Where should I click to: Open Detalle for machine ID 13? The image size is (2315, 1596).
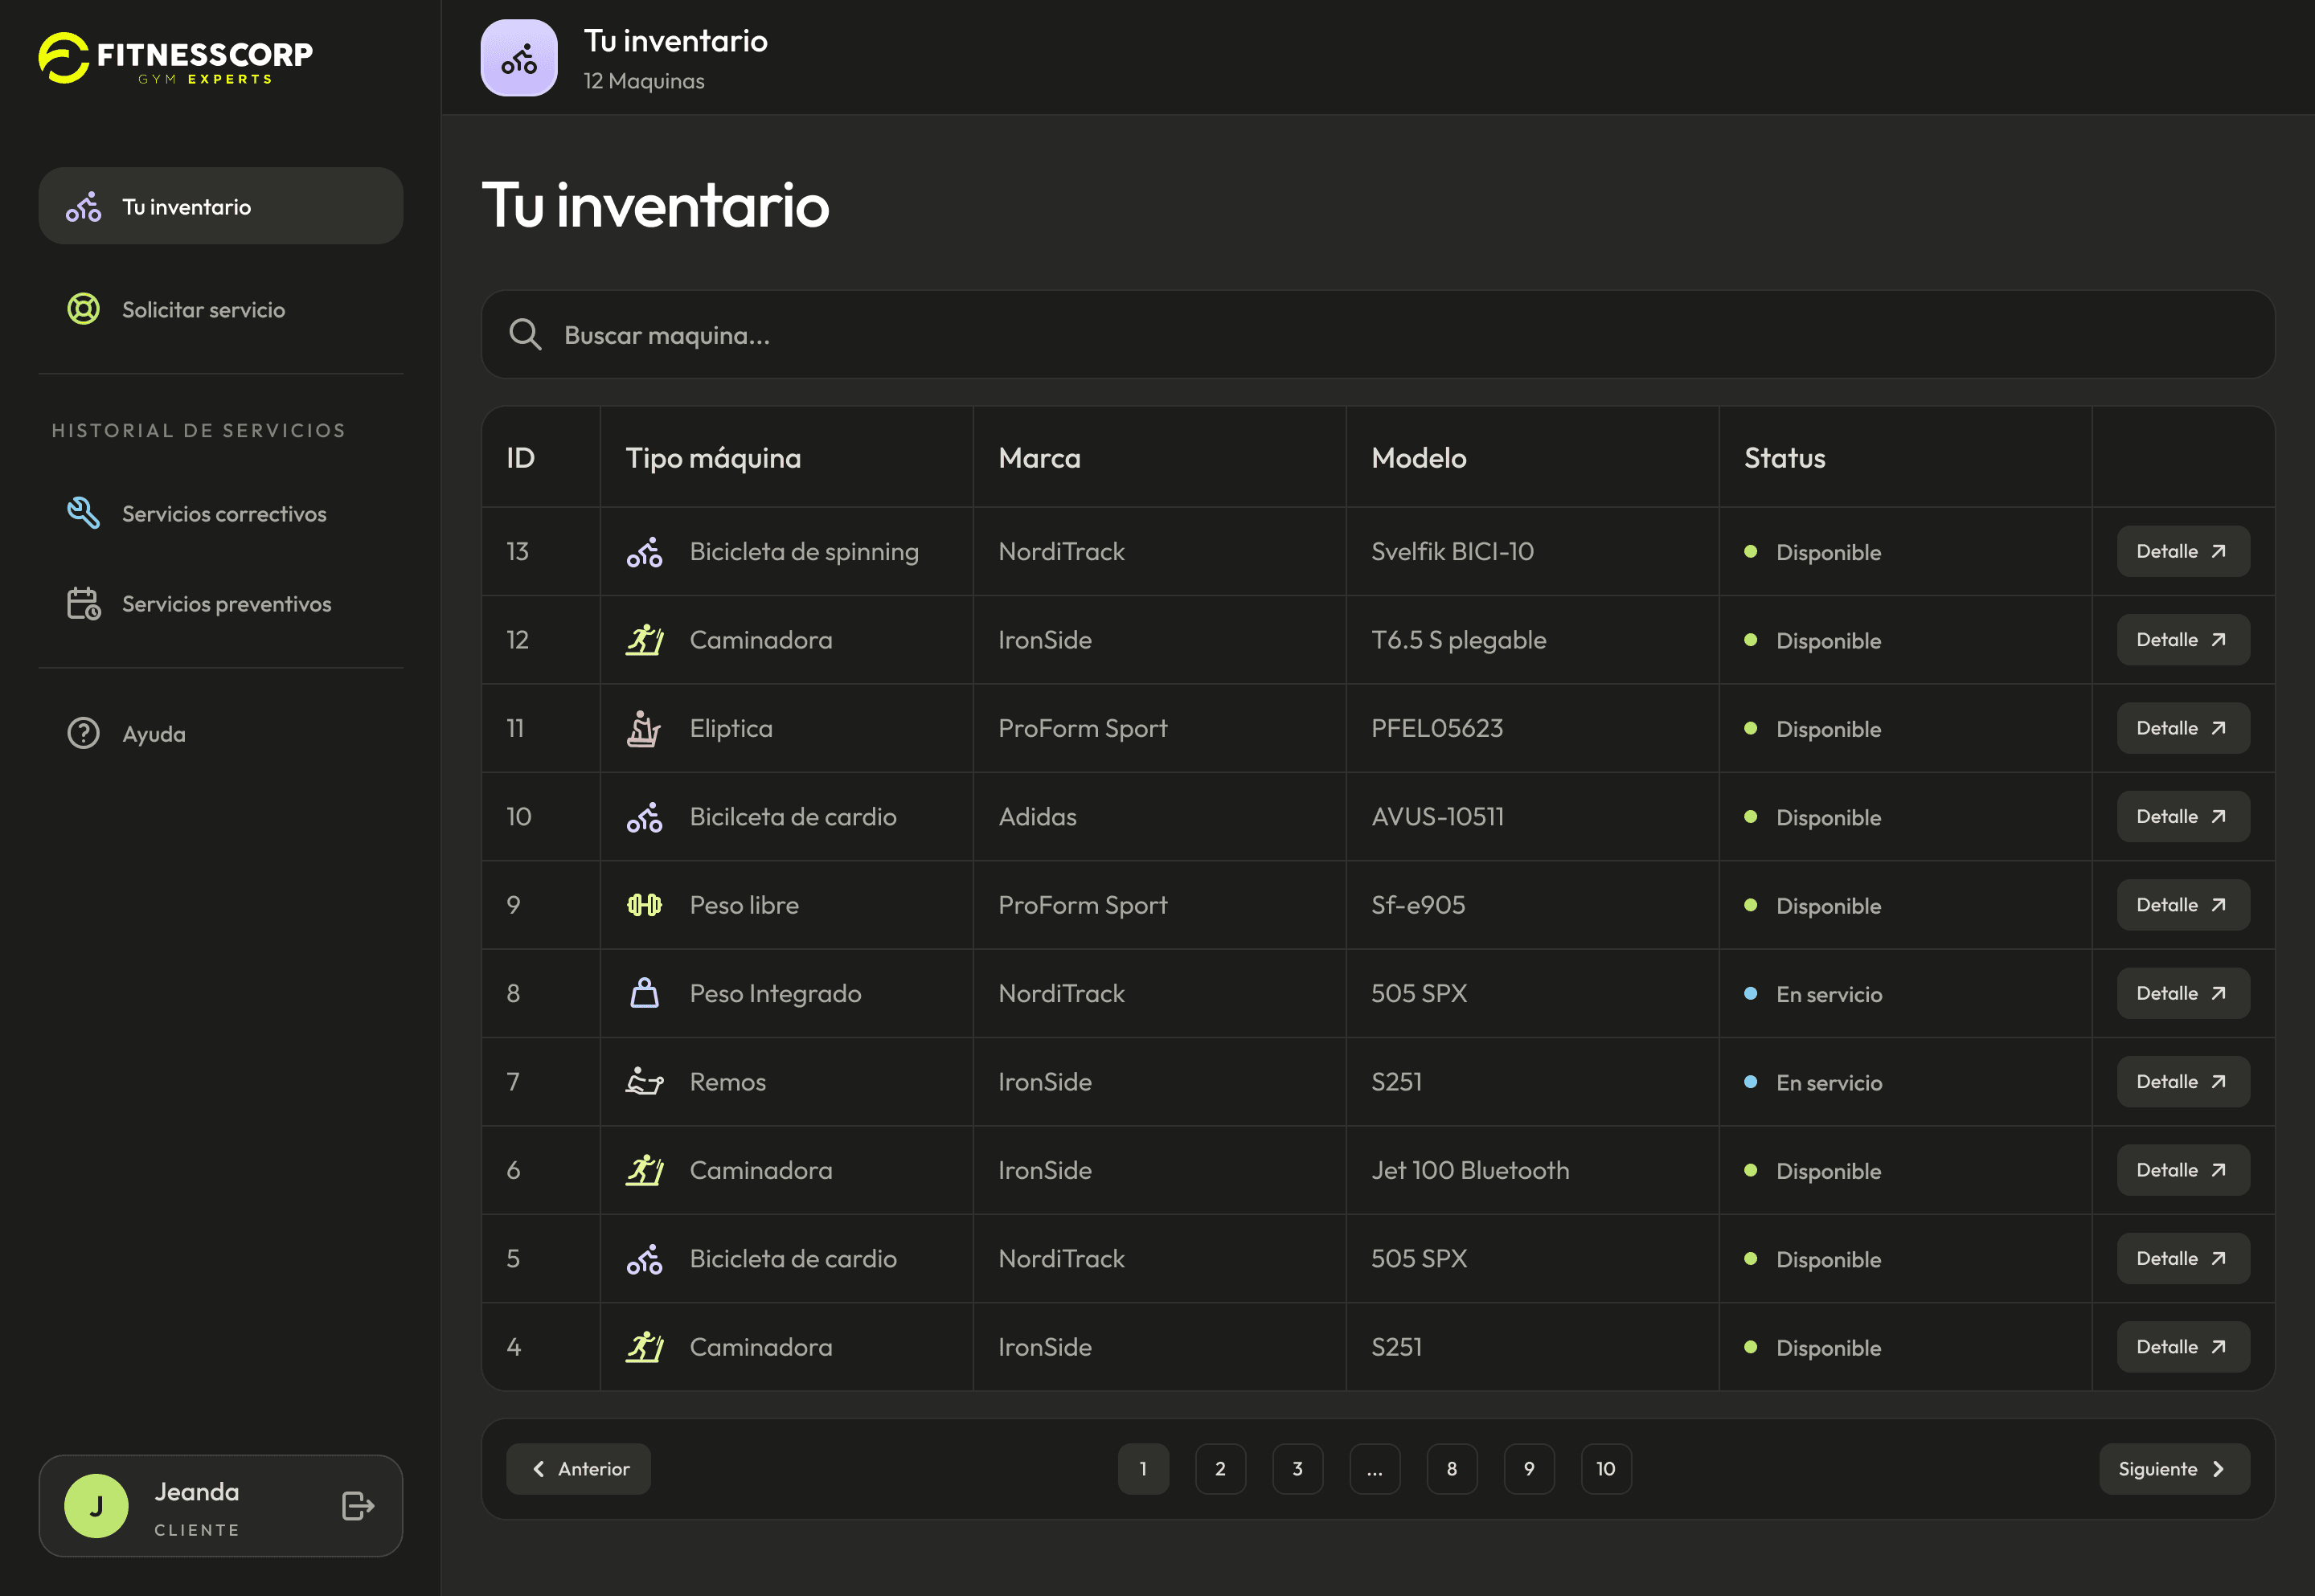click(2183, 552)
